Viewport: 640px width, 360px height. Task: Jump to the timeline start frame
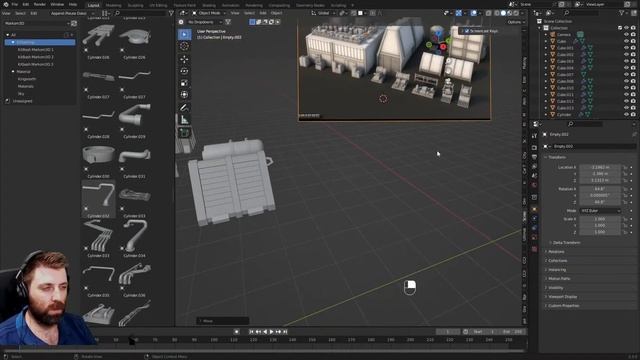[x=251, y=332]
